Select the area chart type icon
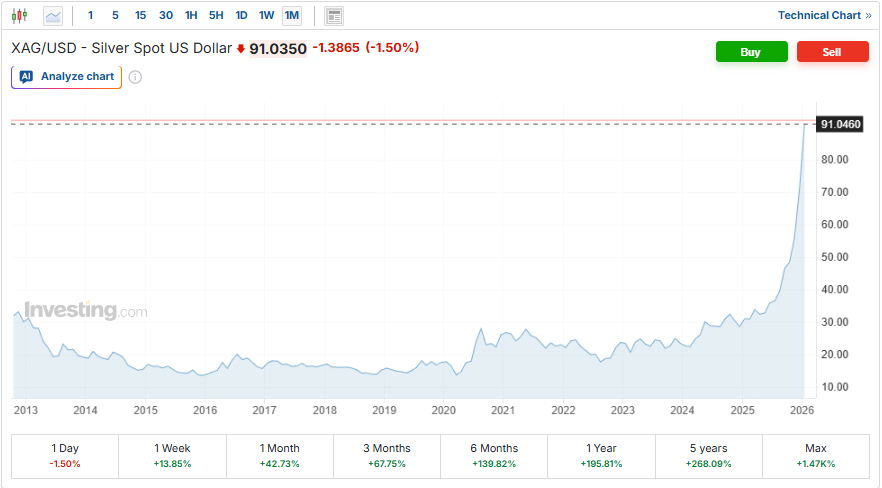The width and height of the screenshot is (882, 488). (53, 16)
